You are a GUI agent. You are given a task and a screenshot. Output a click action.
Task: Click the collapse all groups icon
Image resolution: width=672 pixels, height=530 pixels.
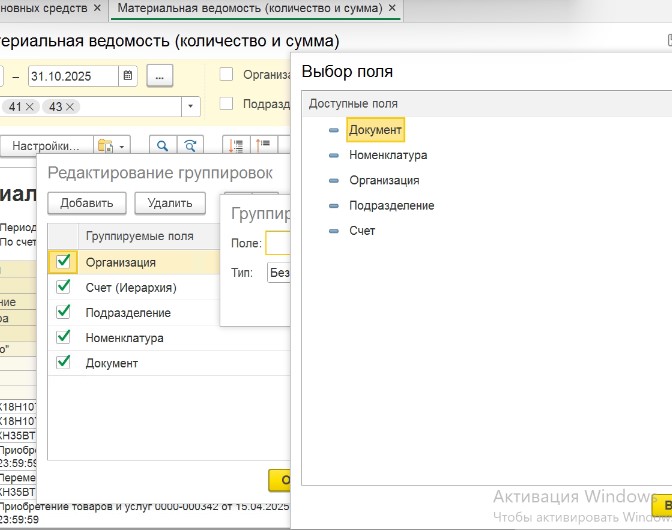264,146
